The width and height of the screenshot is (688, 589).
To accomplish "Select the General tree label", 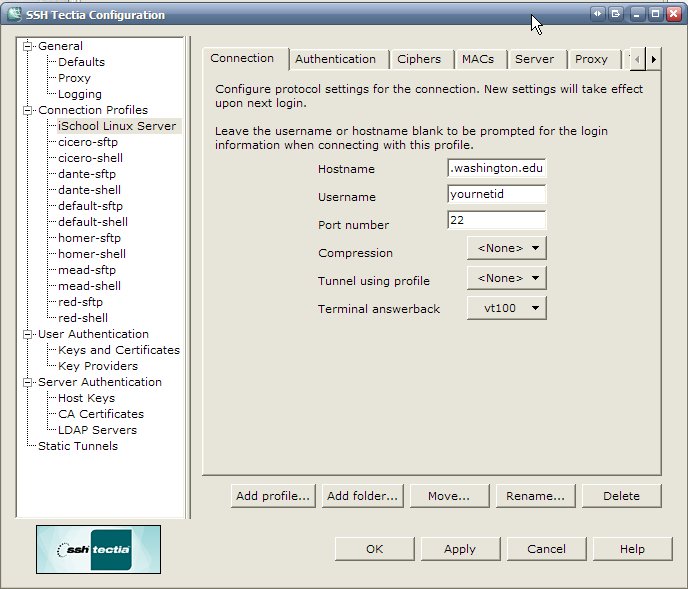I will coord(60,46).
